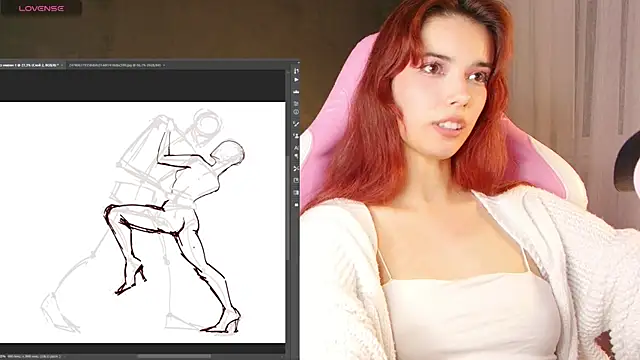Close the second jpg document tab
The image size is (640, 360).
coord(164,65)
